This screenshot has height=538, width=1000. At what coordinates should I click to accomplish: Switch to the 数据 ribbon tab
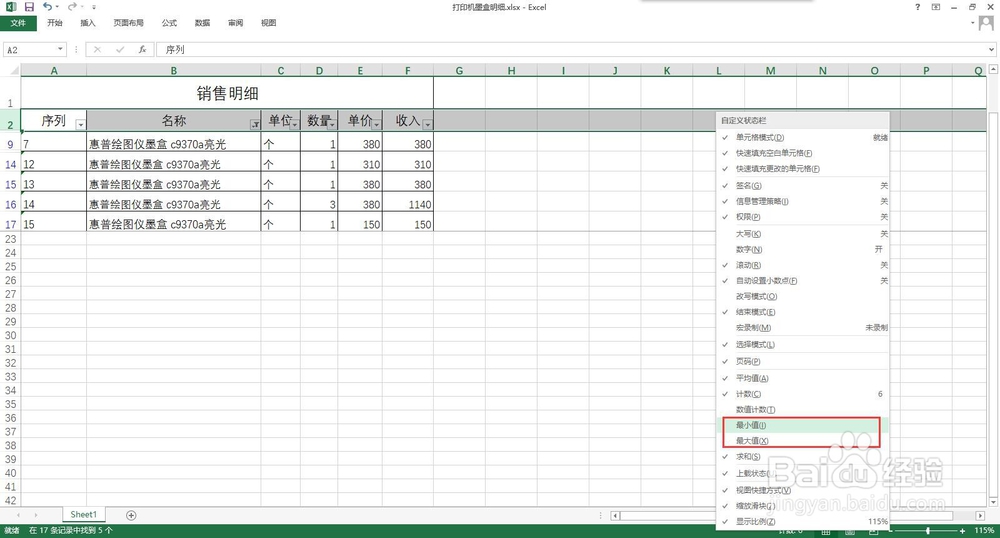click(202, 23)
